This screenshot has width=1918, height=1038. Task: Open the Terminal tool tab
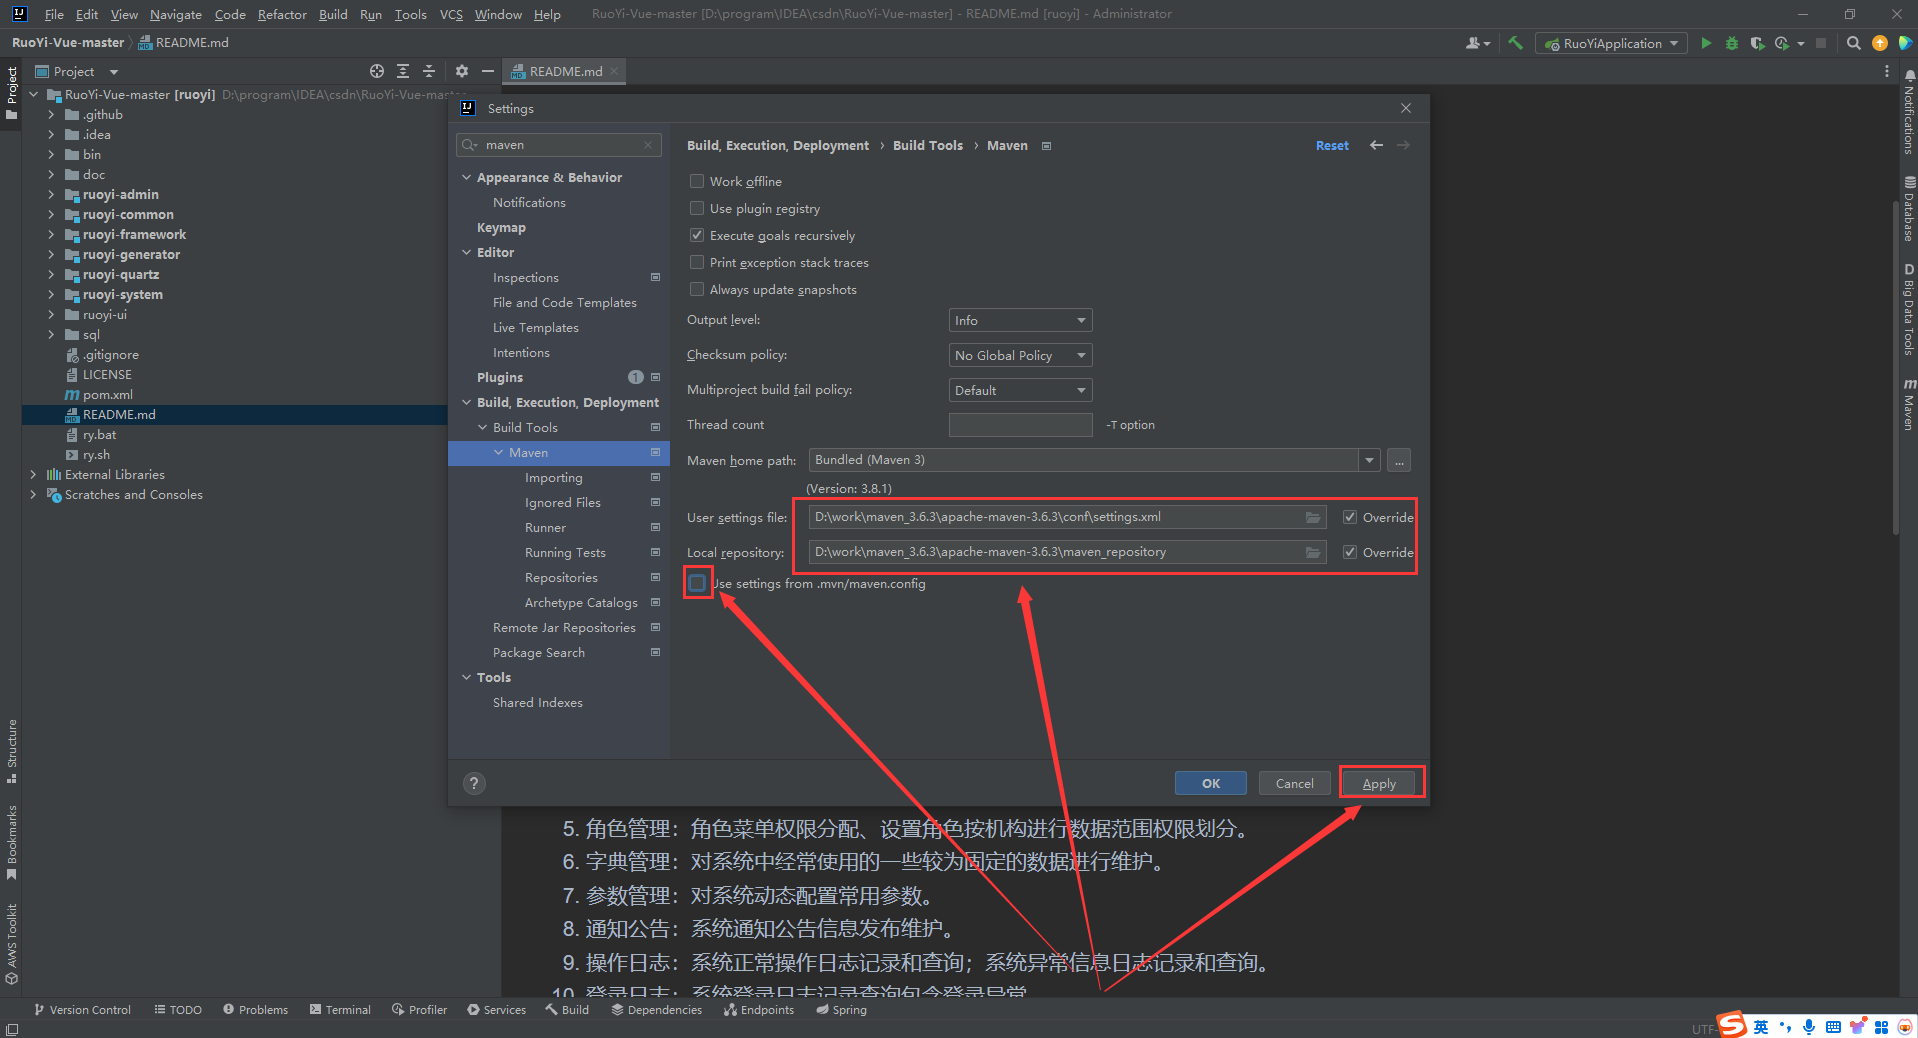[x=340, y=1010]
